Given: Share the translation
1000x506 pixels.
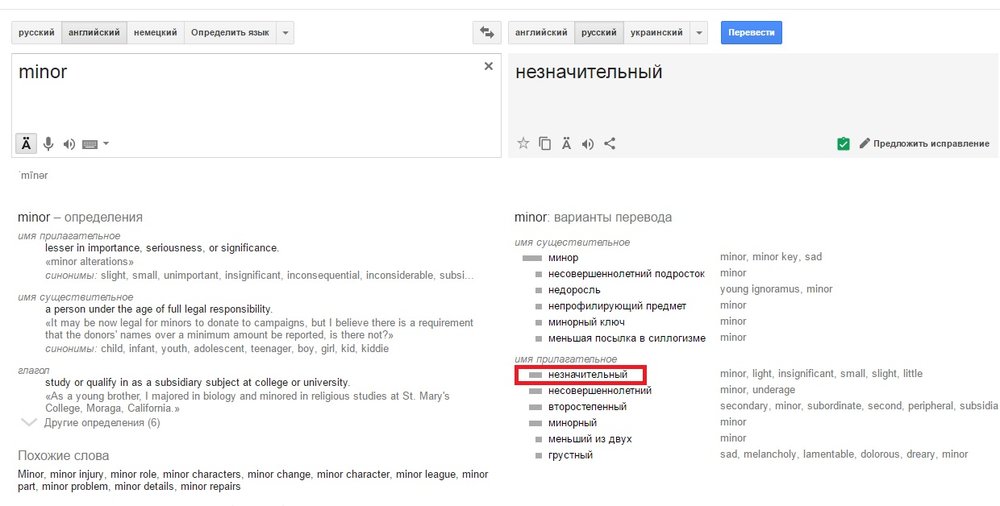Looking at the screenshot, I should pos(610,143).
